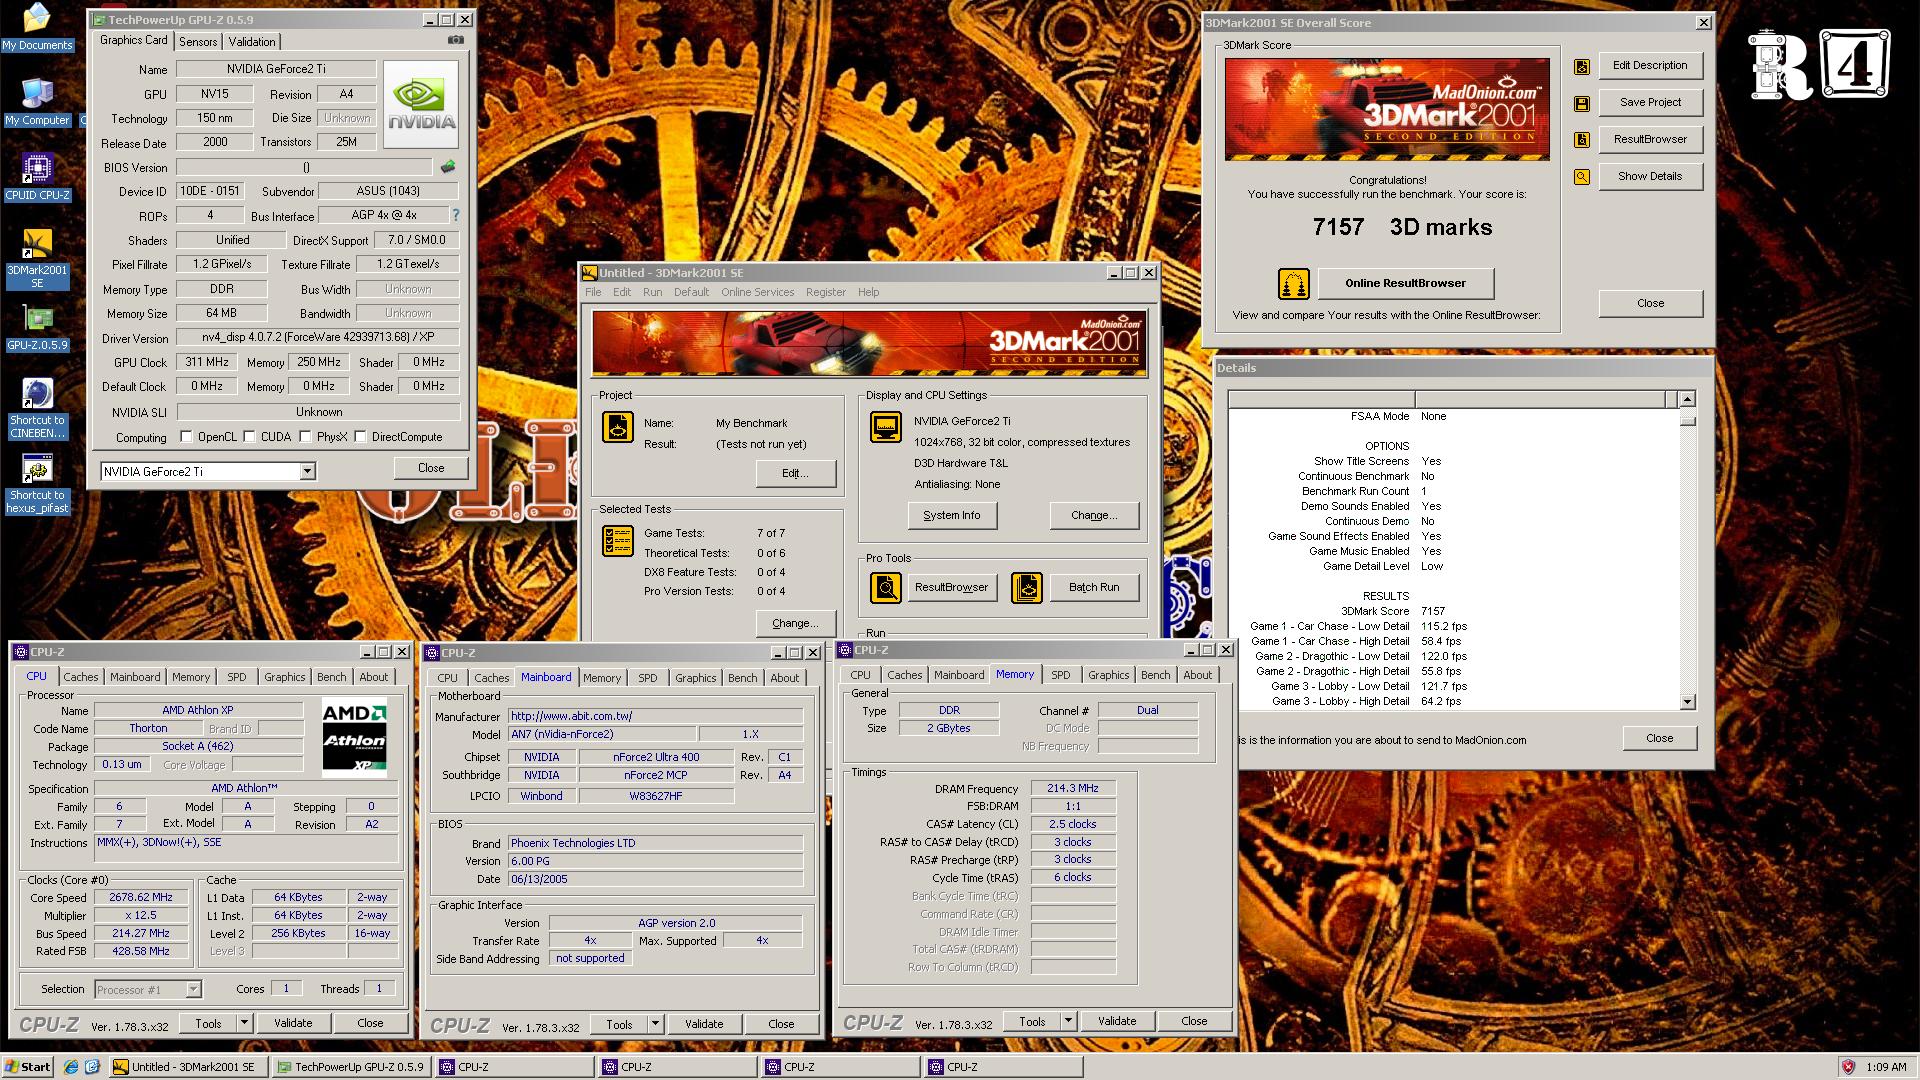The image size is (1920, 1080).
Task: Click the Edit Description icon
Action: tap(1582, 66)
